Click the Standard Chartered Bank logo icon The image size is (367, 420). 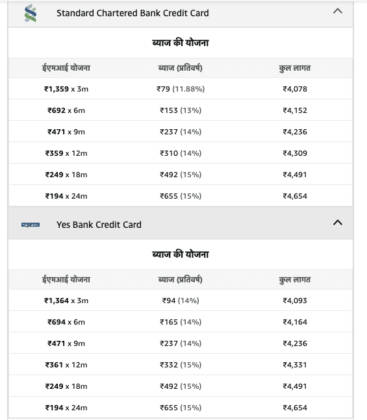[x=31, y=13]
